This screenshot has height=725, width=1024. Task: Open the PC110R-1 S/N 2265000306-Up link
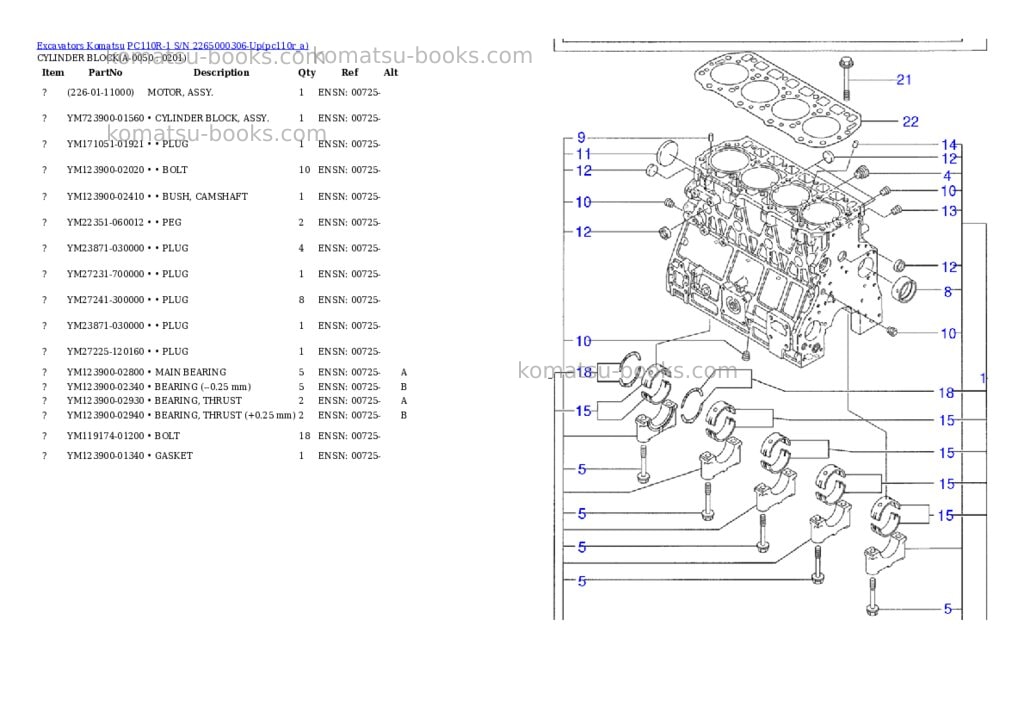[x=218, y=46]
